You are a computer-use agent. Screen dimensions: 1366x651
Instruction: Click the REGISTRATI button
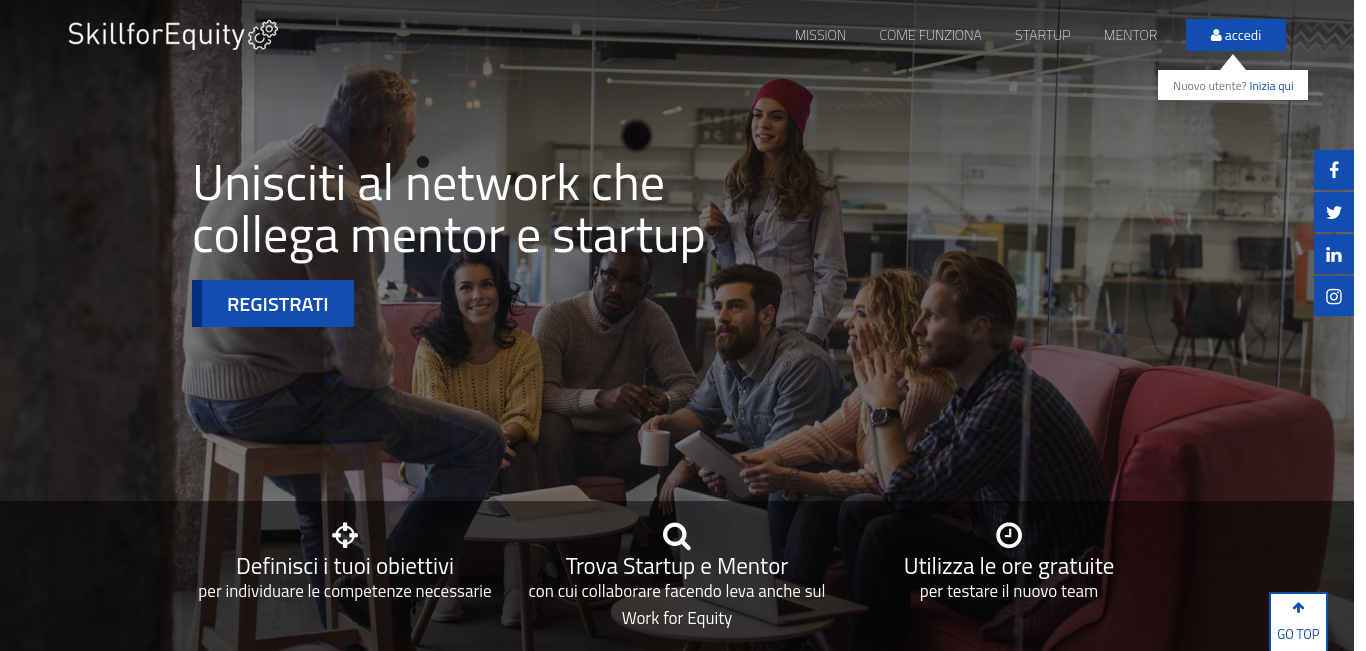(x=273, y=304)
